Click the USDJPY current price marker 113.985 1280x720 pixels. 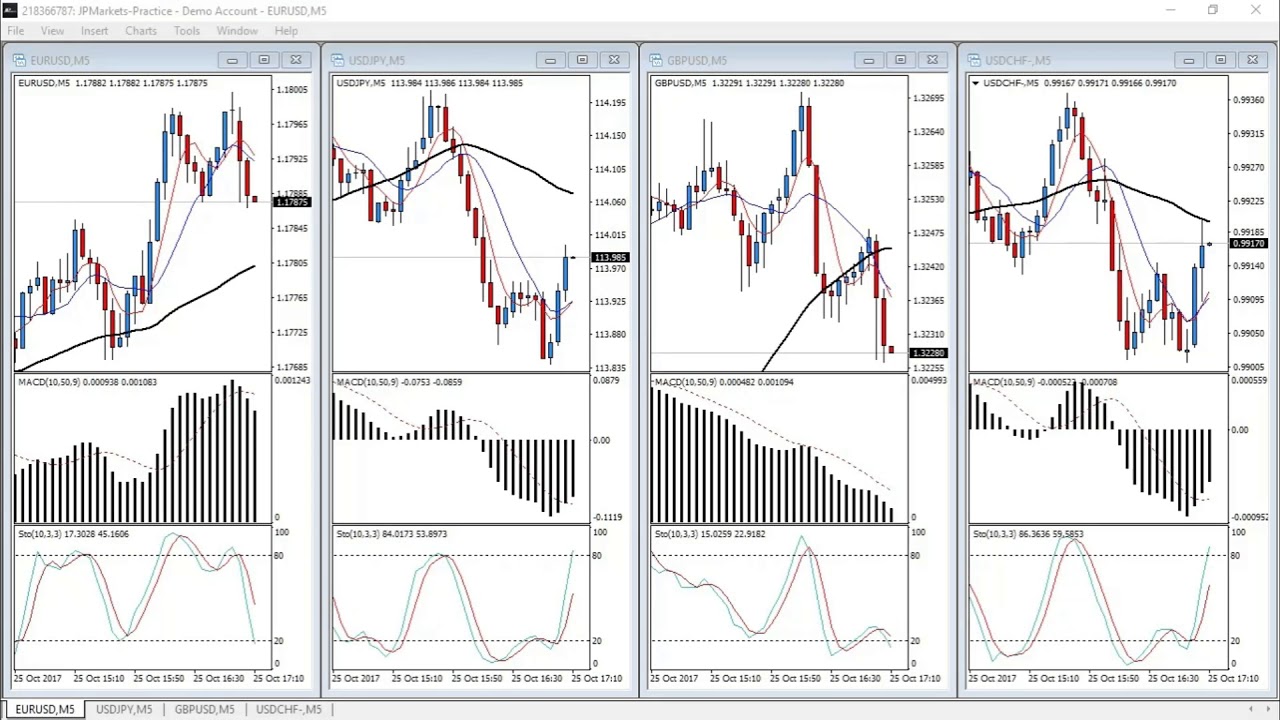[610, 258]
